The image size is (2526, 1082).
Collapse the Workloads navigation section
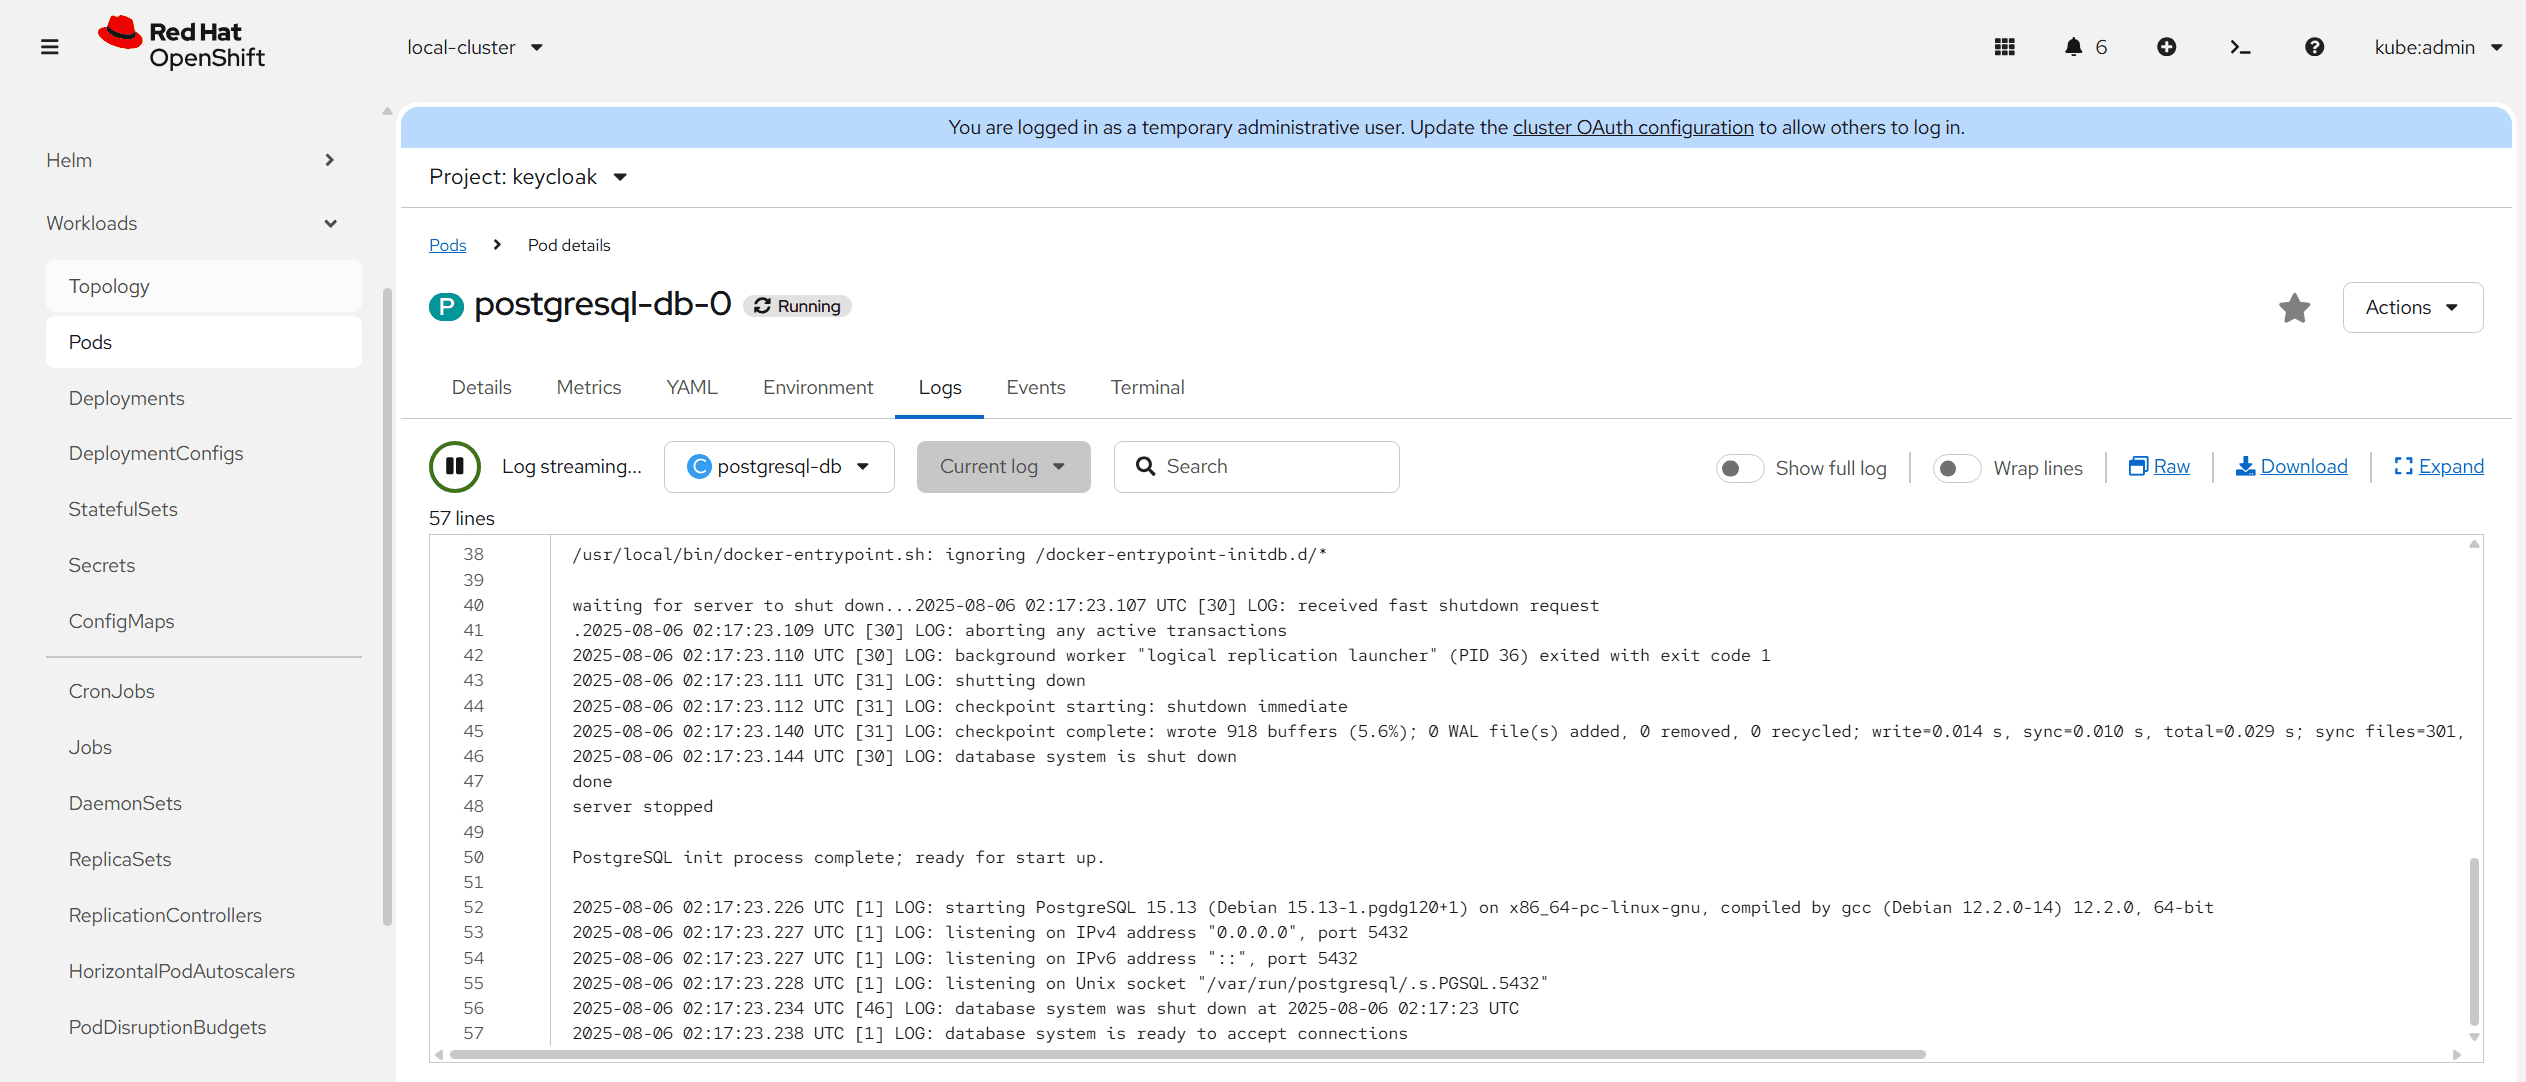point(190,223)
